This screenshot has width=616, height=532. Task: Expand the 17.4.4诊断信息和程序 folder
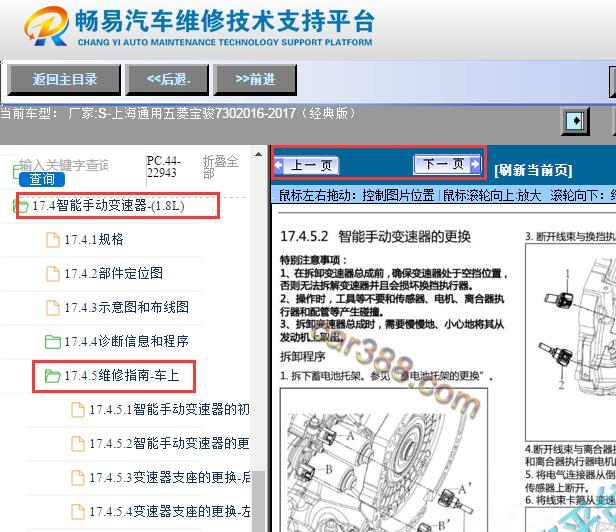126,341
